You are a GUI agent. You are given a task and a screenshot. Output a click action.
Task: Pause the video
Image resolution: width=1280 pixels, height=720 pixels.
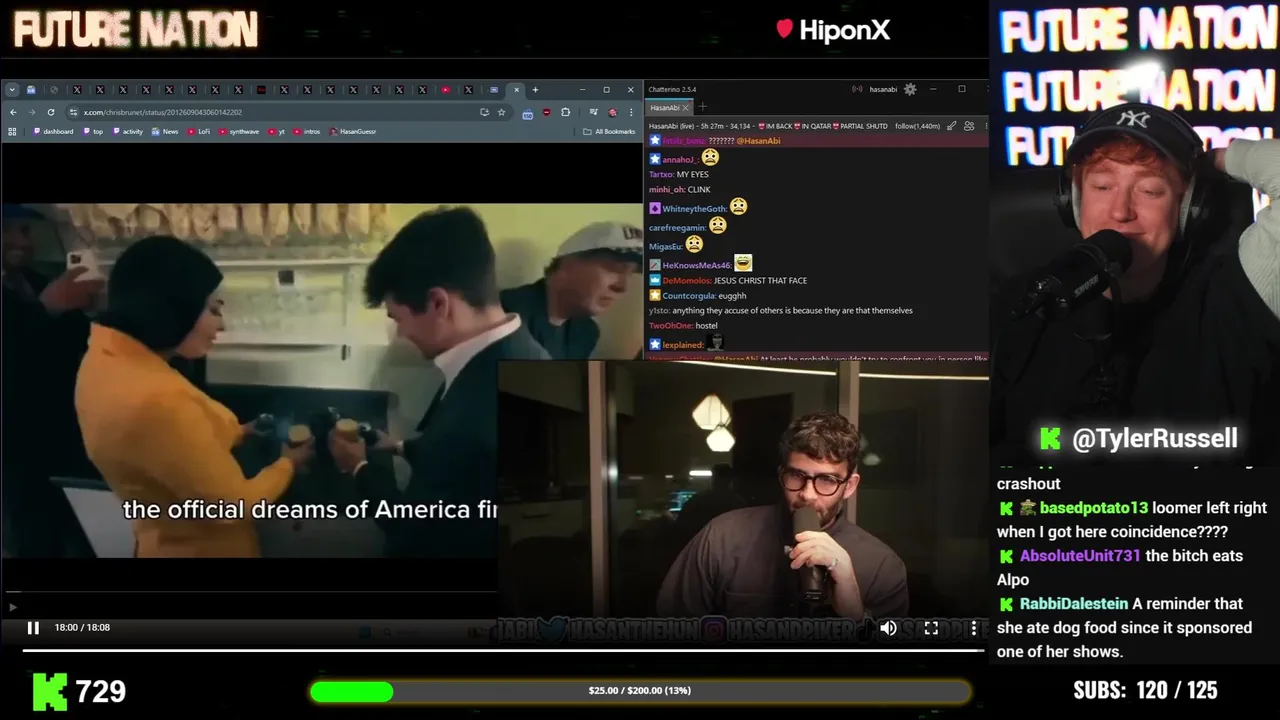tap(33, 628)
